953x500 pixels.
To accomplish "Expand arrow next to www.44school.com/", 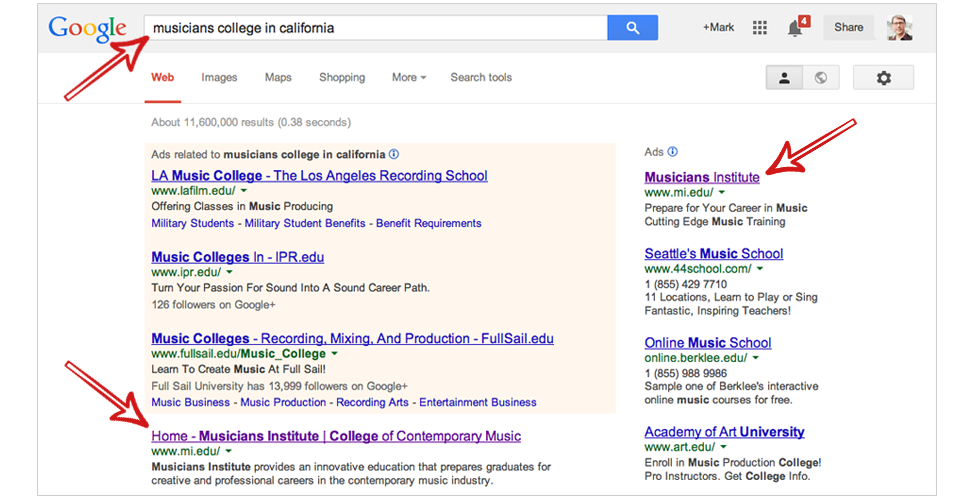I will coord(760,269).
